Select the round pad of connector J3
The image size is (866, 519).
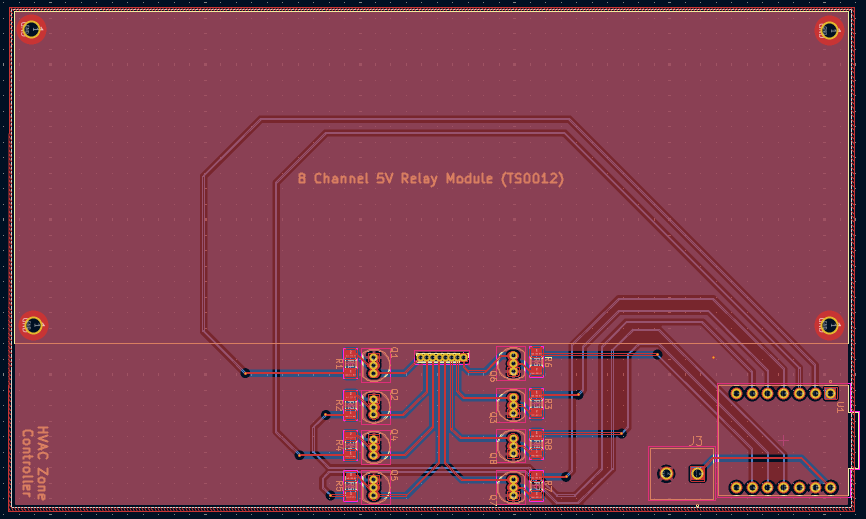pos(665,473)
